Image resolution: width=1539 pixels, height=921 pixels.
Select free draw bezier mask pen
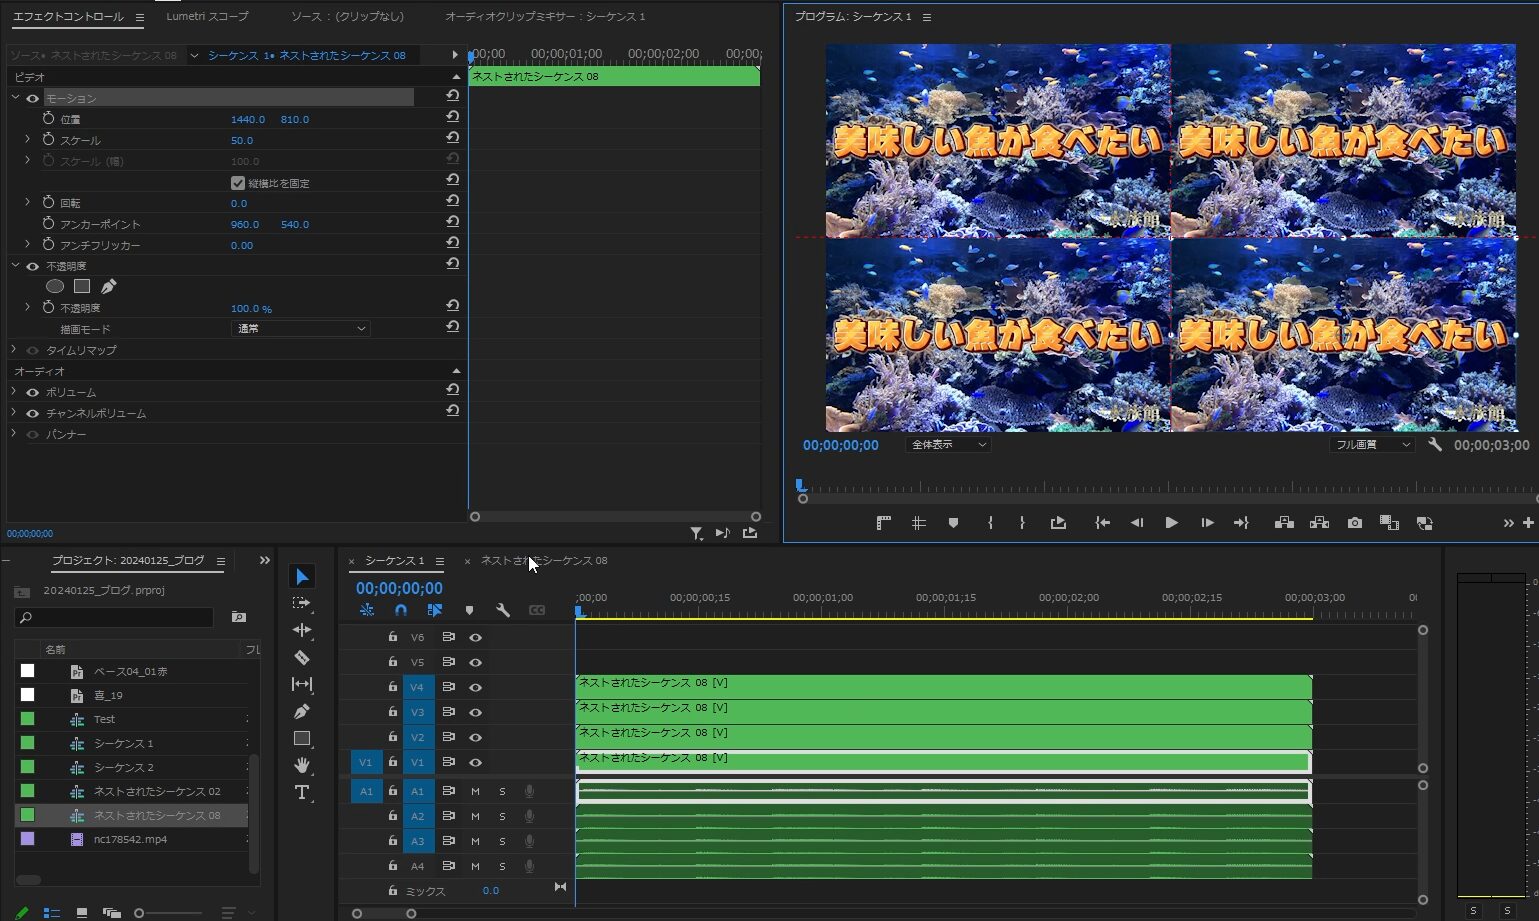point(108,287)
